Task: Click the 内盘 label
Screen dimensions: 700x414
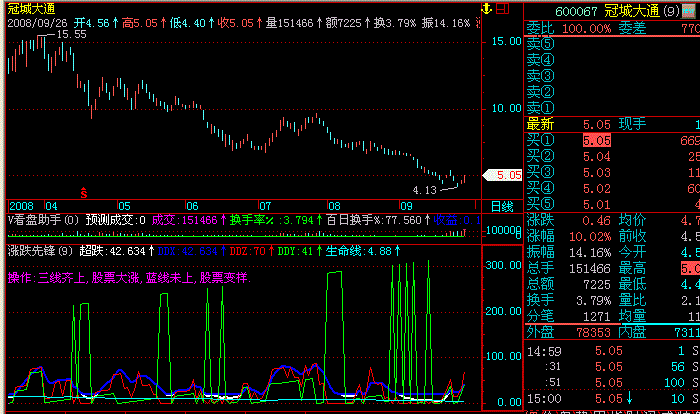Action: 632,332
